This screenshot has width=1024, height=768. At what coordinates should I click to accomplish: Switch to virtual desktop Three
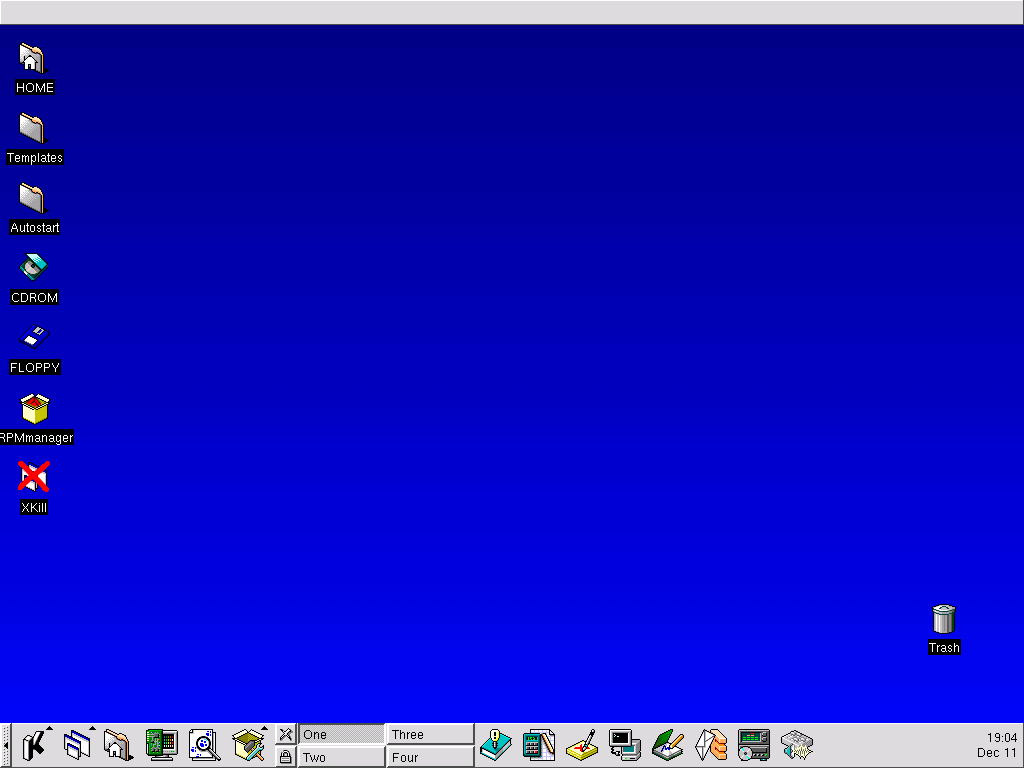click(x=430, y=734)
